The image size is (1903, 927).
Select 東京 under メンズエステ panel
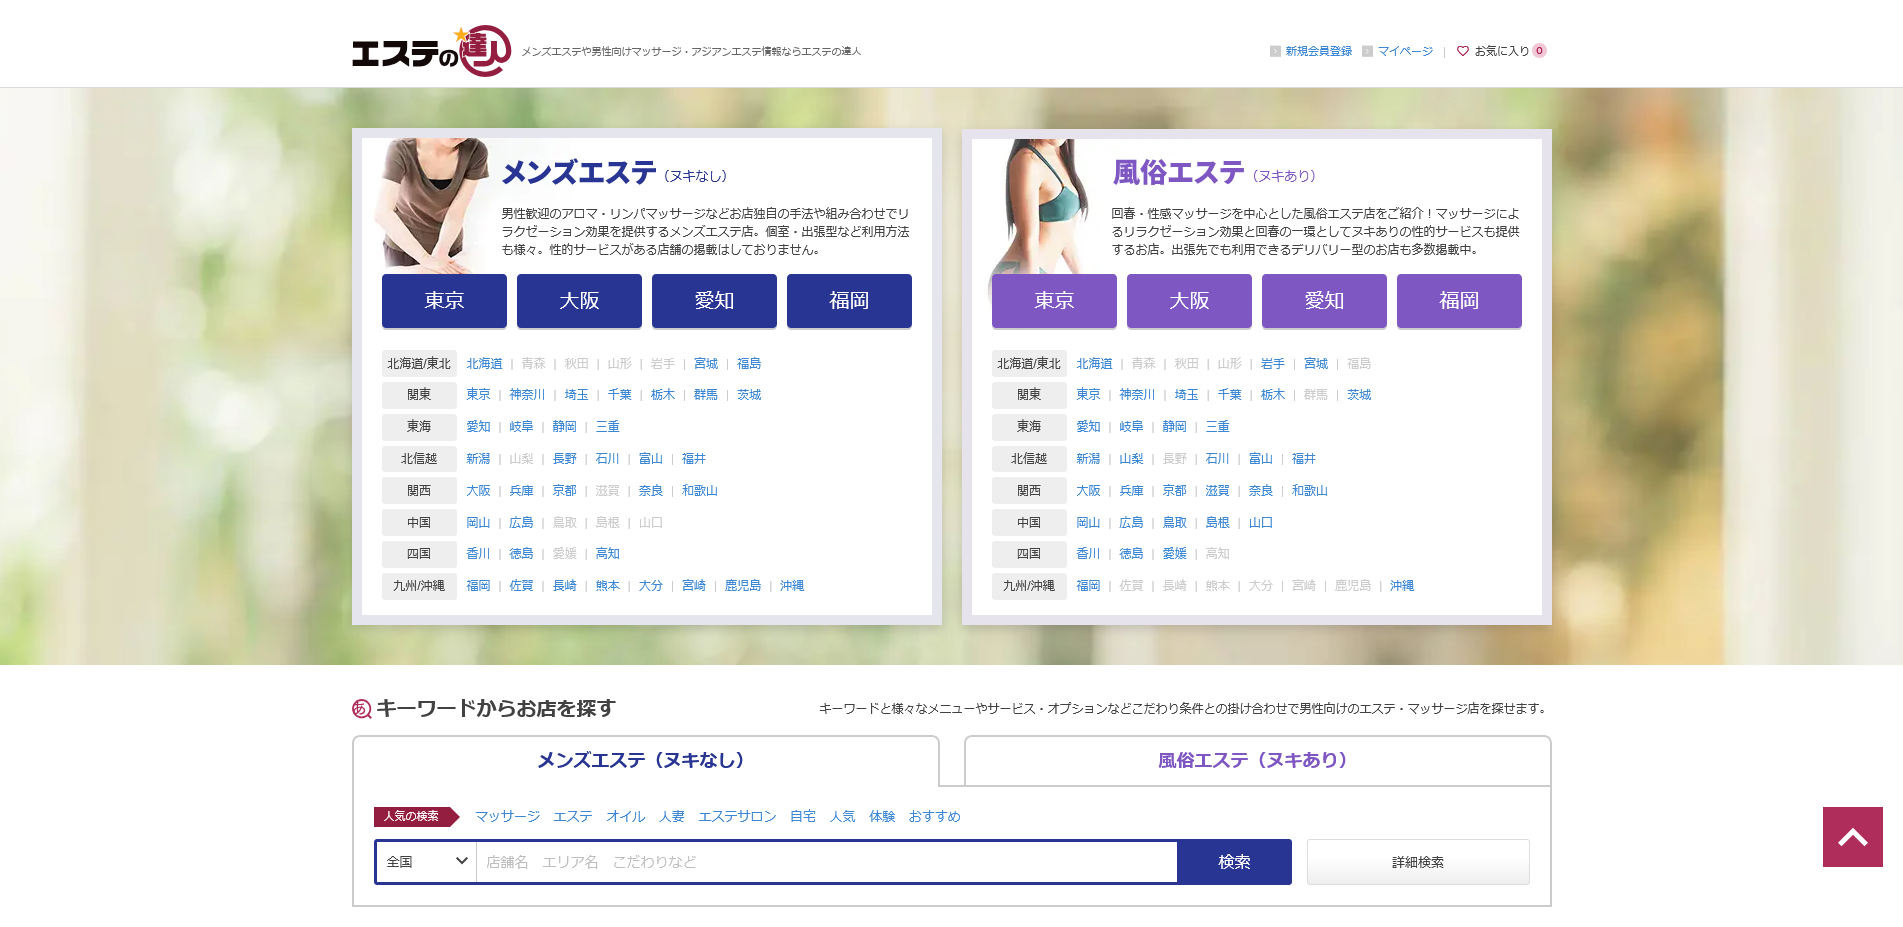pyautogui.click(x=444, y=301)
